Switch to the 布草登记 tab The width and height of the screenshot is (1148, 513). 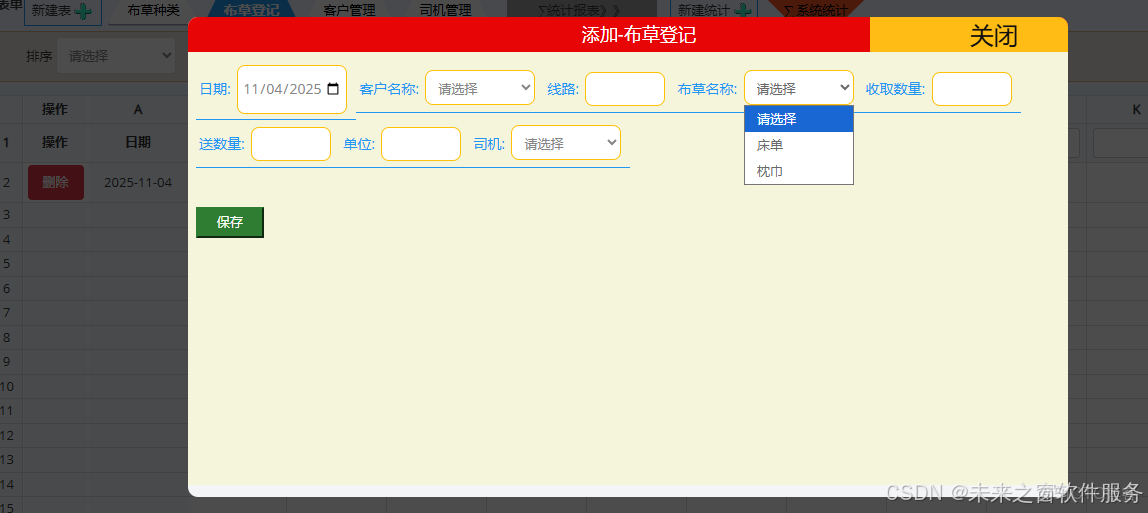point(251,11)
